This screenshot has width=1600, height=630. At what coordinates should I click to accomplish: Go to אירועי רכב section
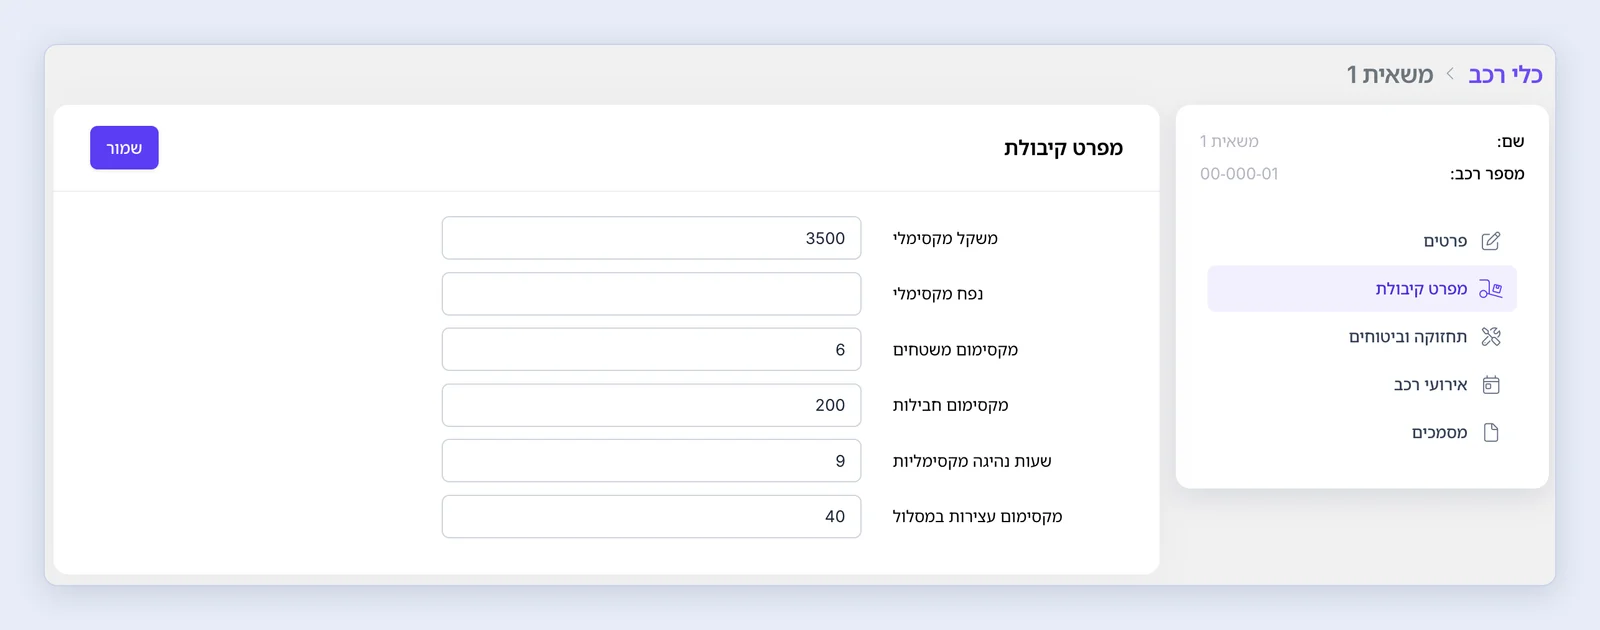(x=1362, y=385)
